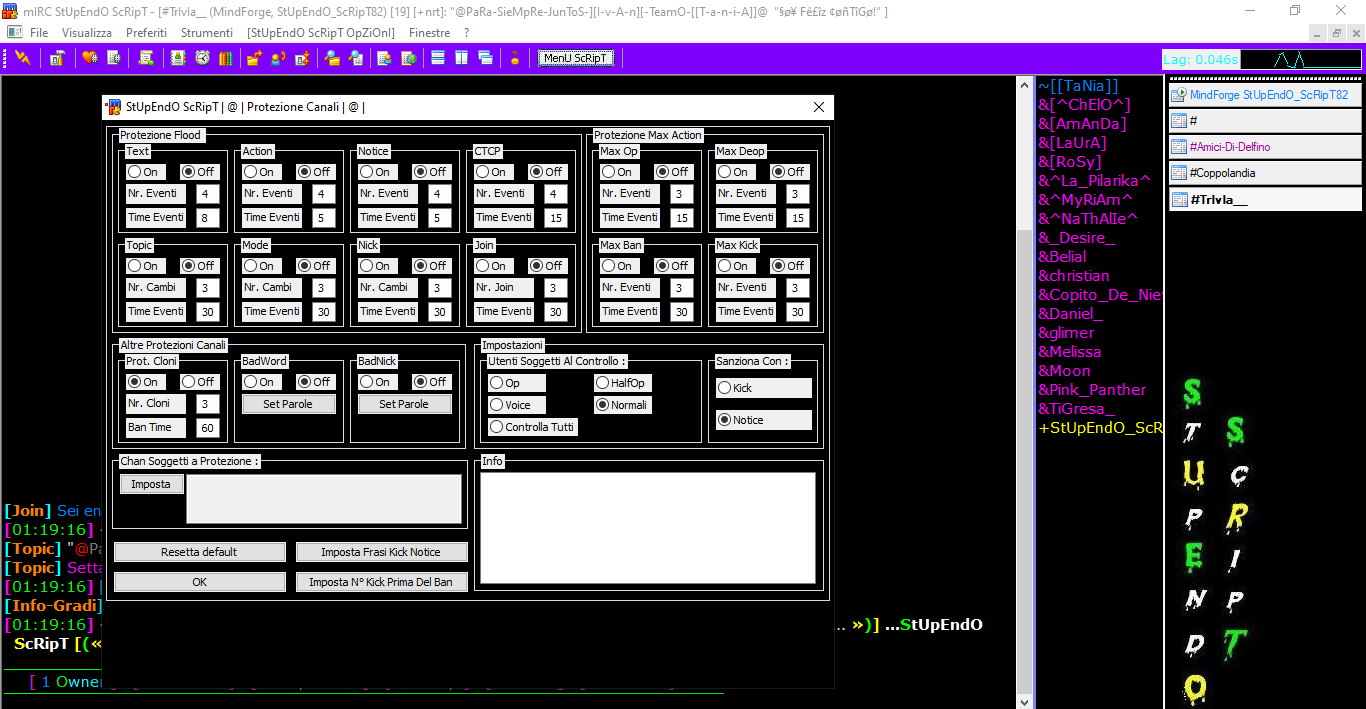Open the Finestre menu
The height and width of the screenshot is (709, 1366).
[430, 33]
